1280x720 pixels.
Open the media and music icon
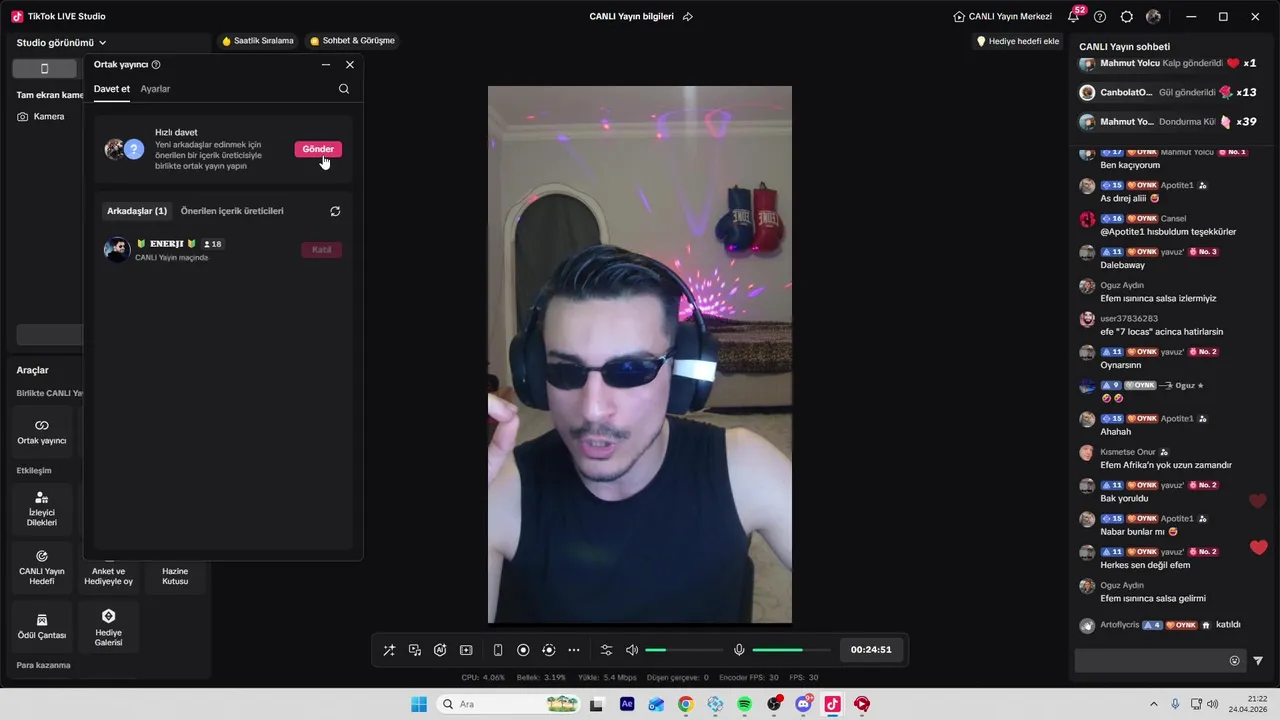[415, 650]
